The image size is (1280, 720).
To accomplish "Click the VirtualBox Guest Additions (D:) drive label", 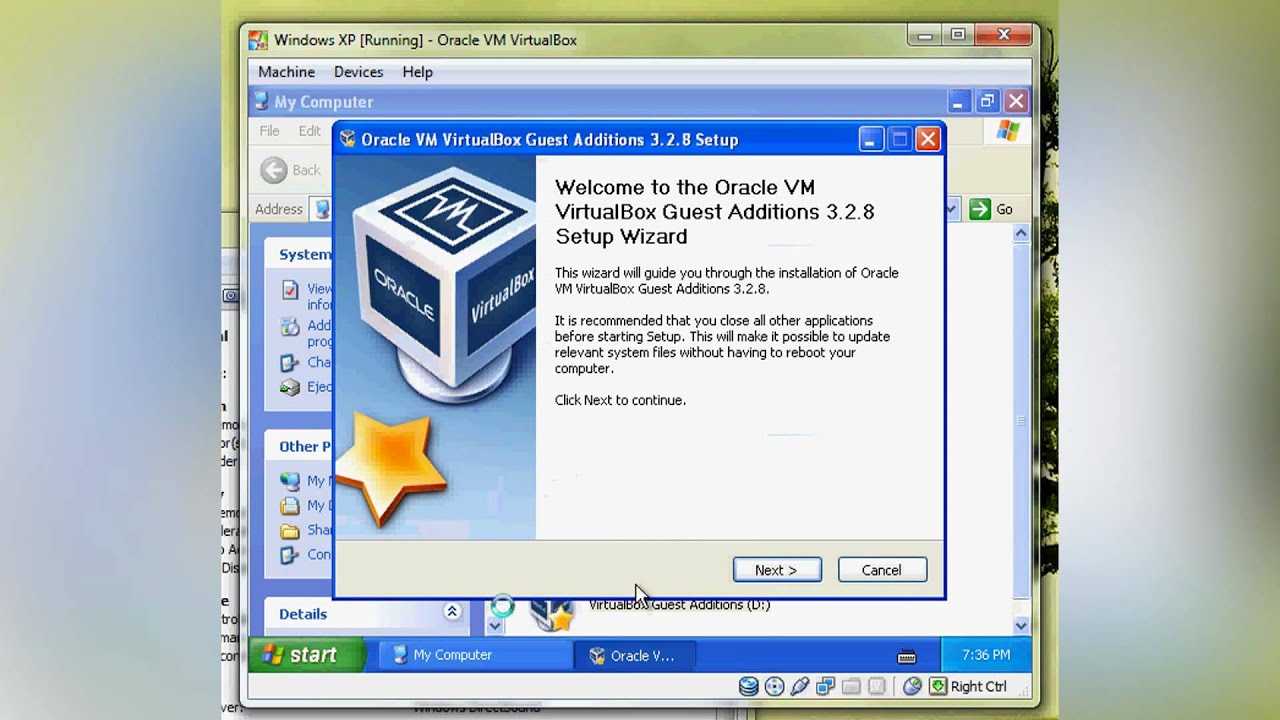I will [679, 605].
